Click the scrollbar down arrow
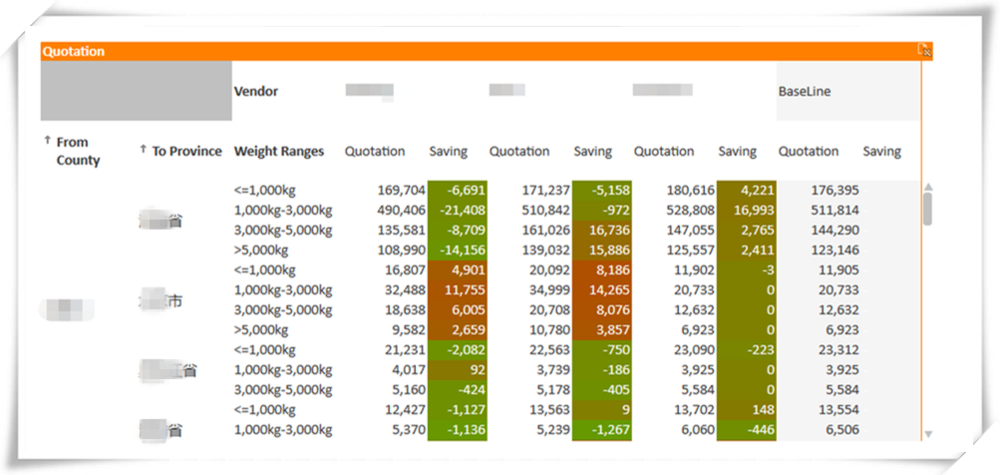Screen dimensions: 1000x475 click(927, 433)
